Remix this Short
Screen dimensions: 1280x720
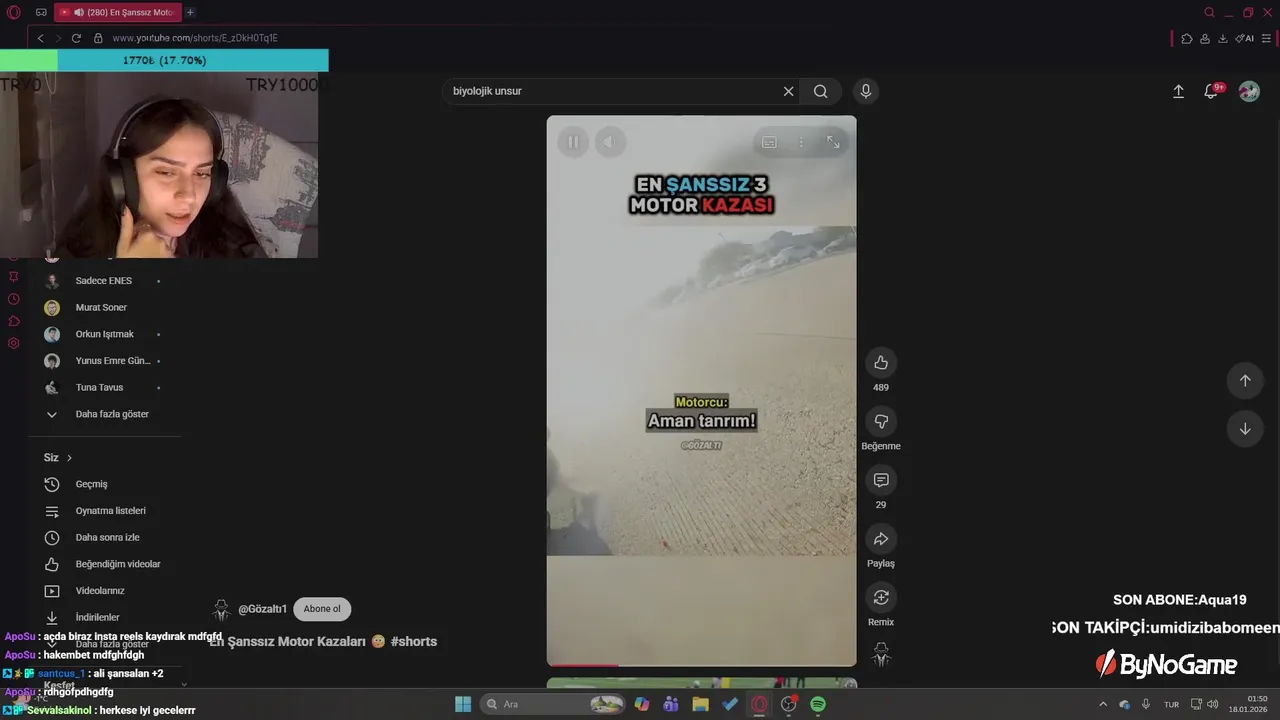click(x=881, y=597)
